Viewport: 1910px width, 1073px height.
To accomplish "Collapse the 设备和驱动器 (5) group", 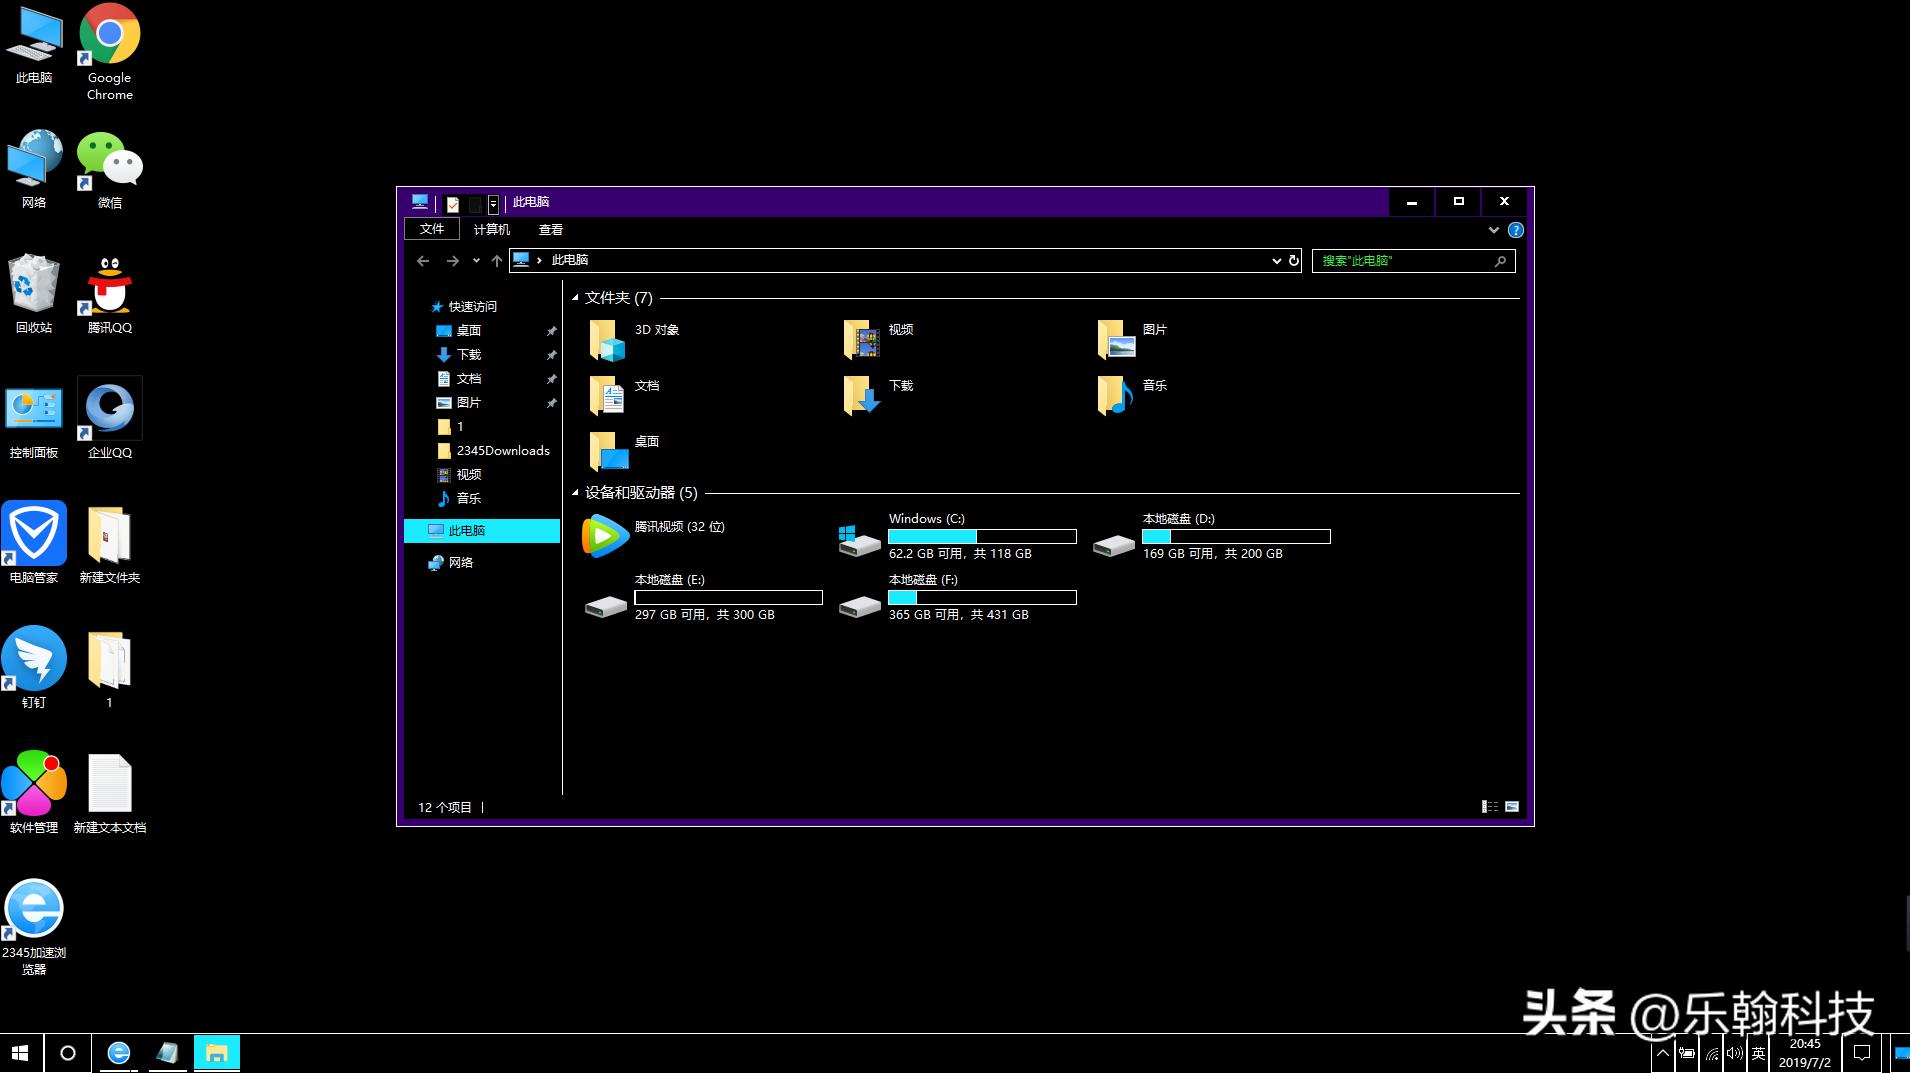I will (x=575, y=493).
